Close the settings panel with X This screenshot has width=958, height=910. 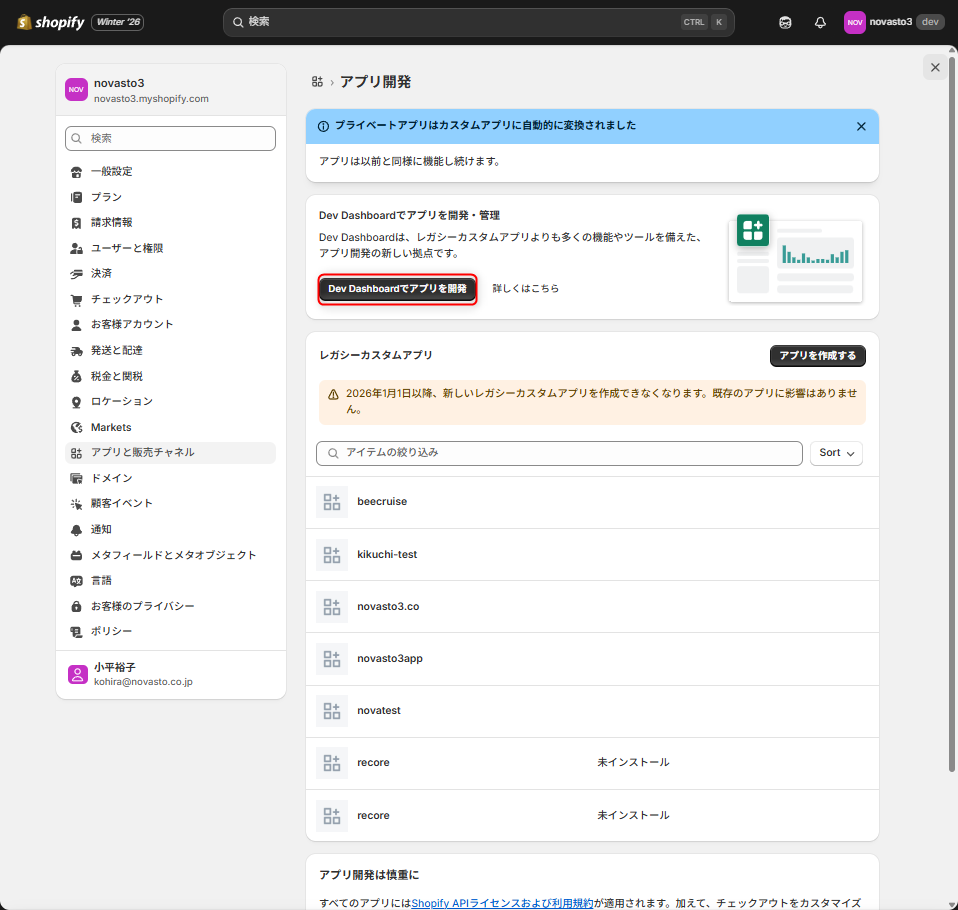pyautogui.click(x=935, y=67)
